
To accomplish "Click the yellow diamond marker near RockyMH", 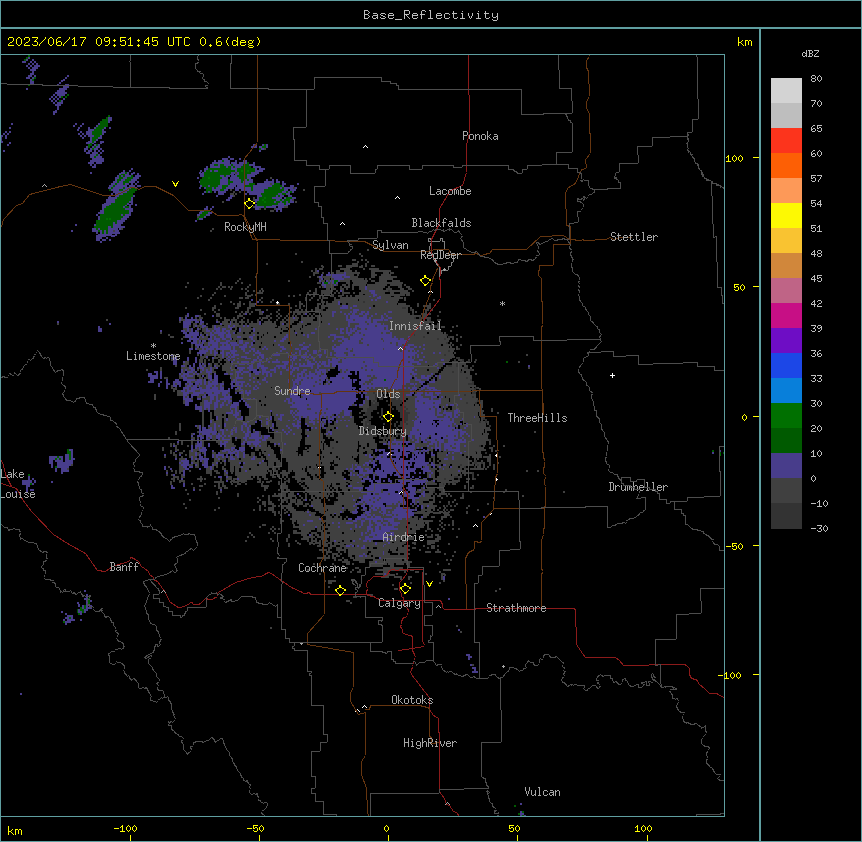I will pos(250,203).
